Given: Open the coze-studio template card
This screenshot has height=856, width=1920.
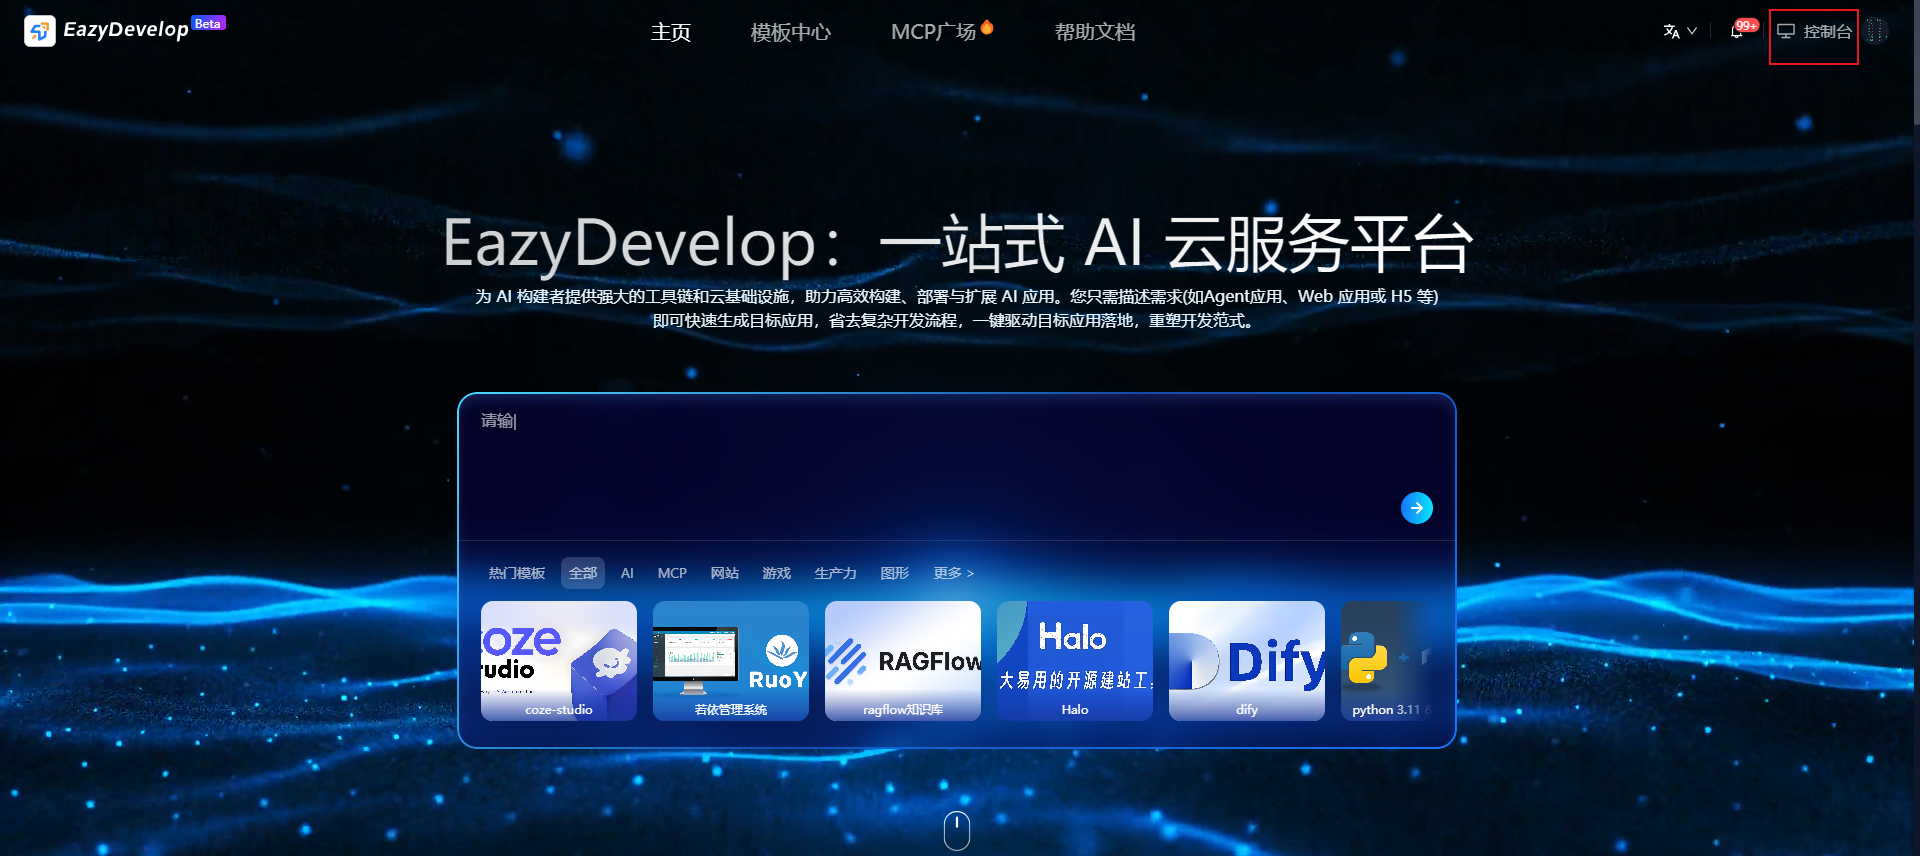Looking at the screenshot, I should click(559, 660).
